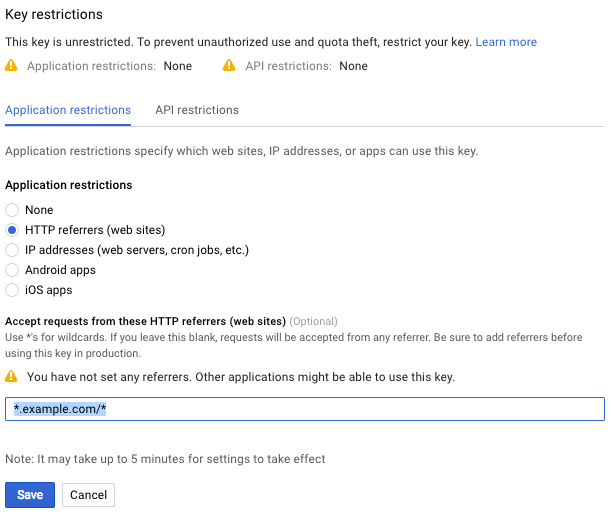
Task: Click the 'not set any referrers' warning text
Action: [x=240, y=377]
